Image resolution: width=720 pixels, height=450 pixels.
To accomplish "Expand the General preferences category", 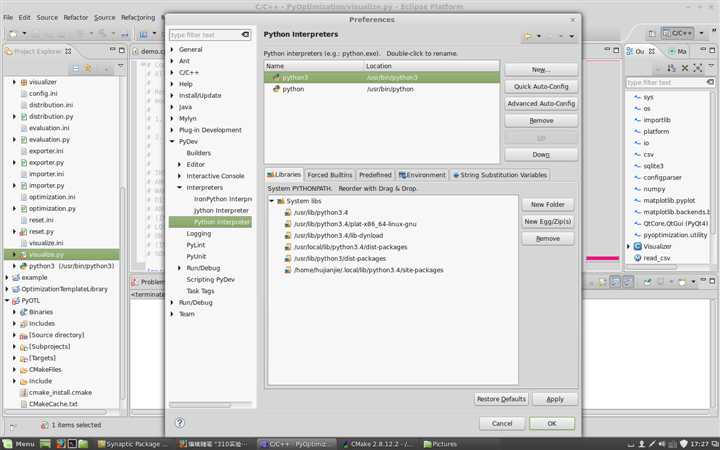I will tap(172, 49).
